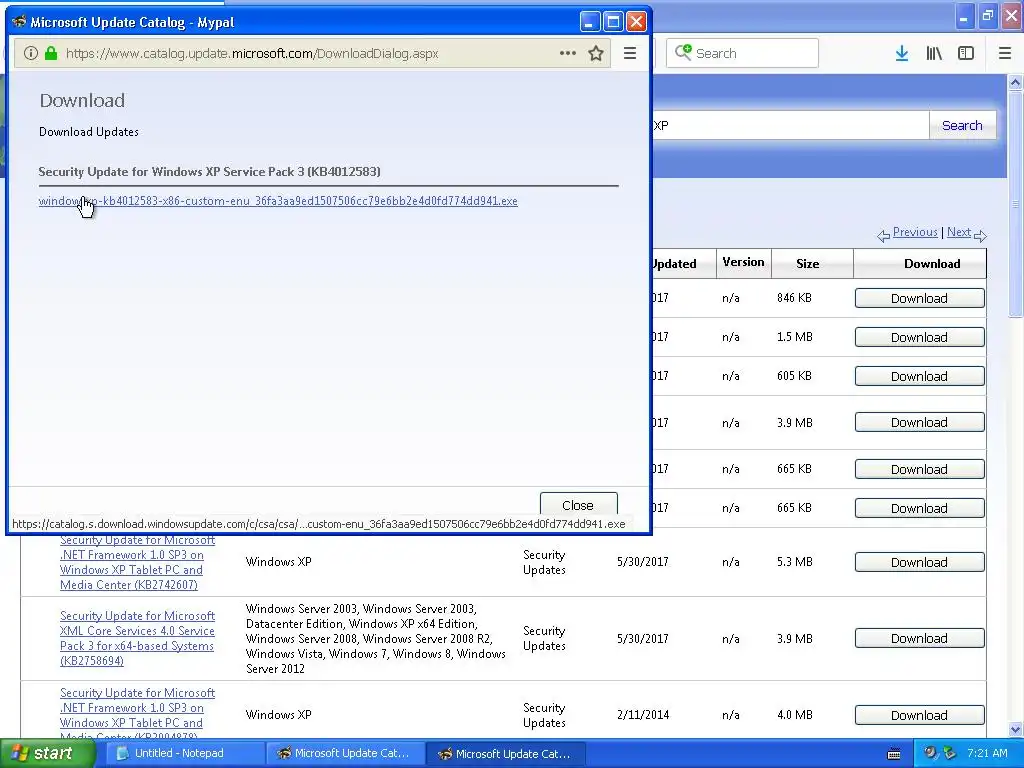Open main browser hamburger menu
1024x768 pixels.
tap(1005, 53)
